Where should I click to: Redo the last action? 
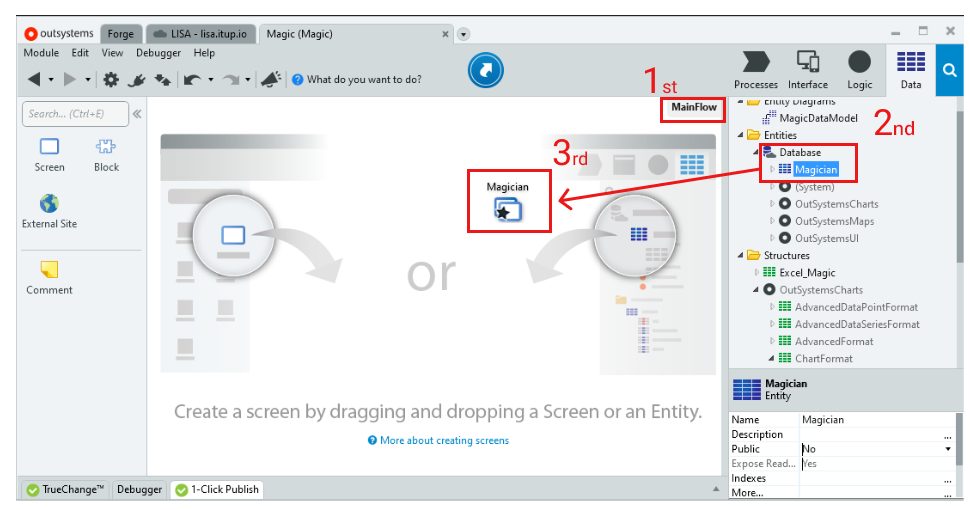point(230,79)
